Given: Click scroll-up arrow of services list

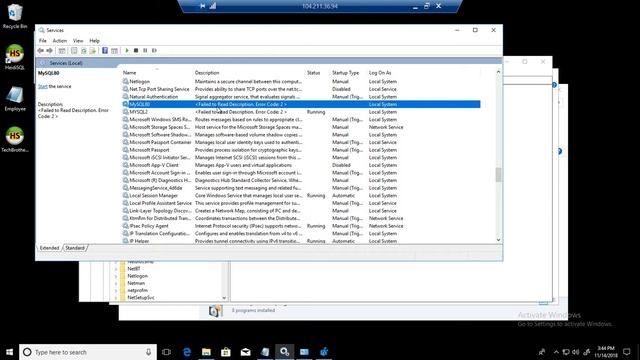Looking at the screenshot, I should [498, 72].
